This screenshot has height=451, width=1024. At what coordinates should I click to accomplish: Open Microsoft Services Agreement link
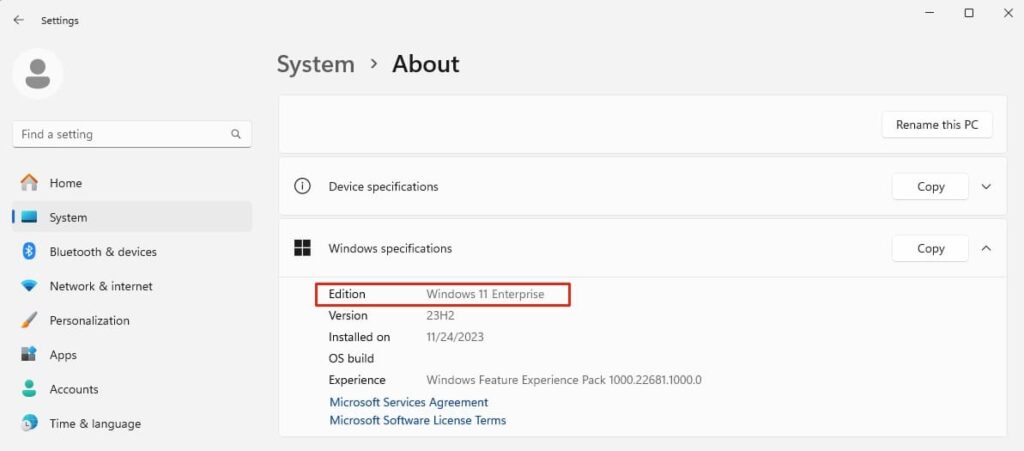(x=408, y=402)
